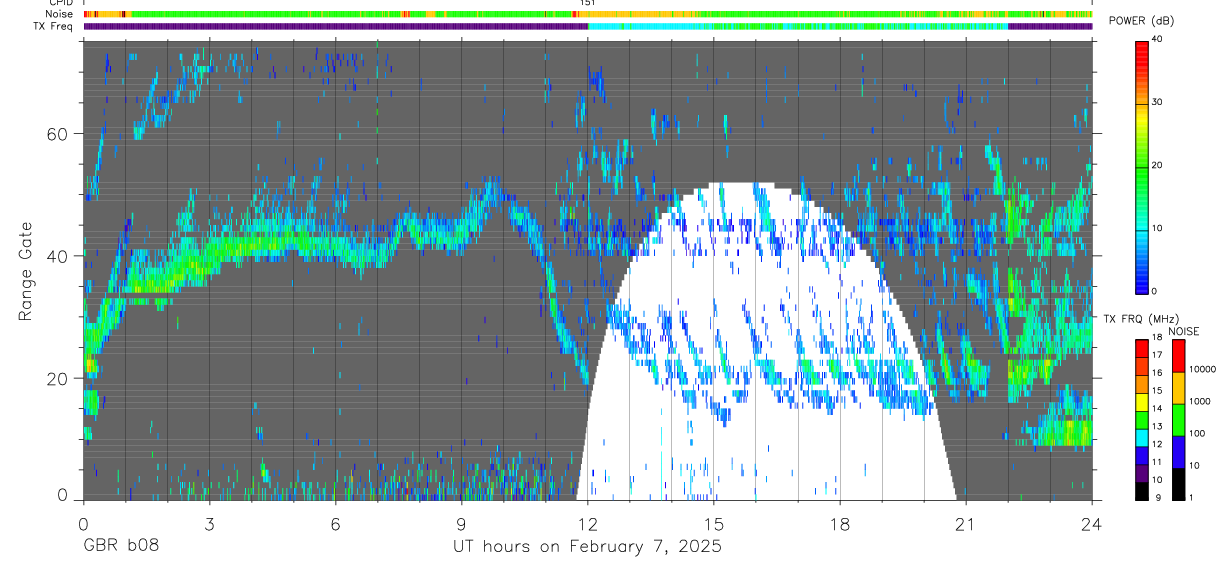Screen dimensions: 1228x567
Task: Click the '12' tick on UT hours axis
Action: 587,522
